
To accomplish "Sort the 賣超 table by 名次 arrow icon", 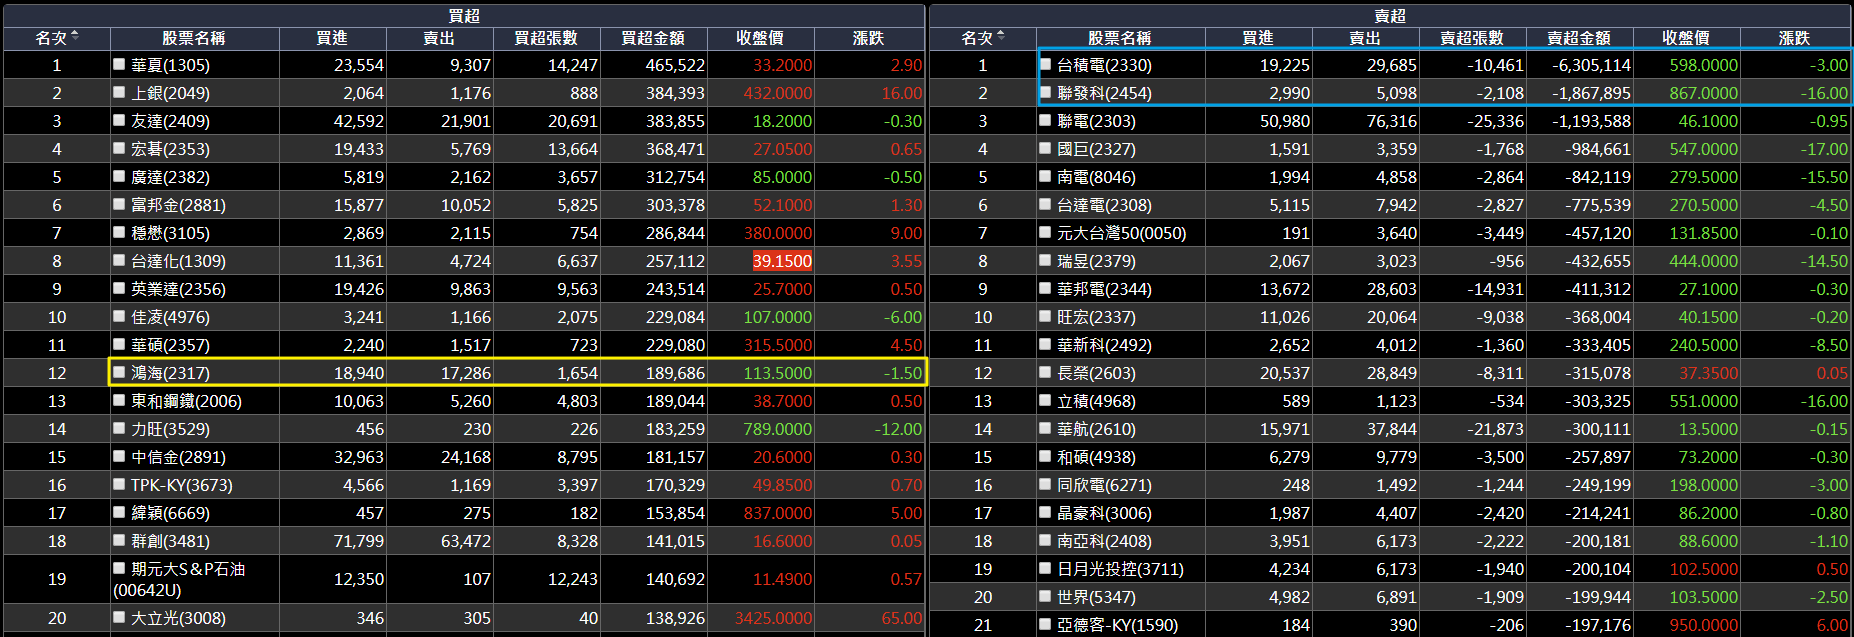I will point(1001,37).
